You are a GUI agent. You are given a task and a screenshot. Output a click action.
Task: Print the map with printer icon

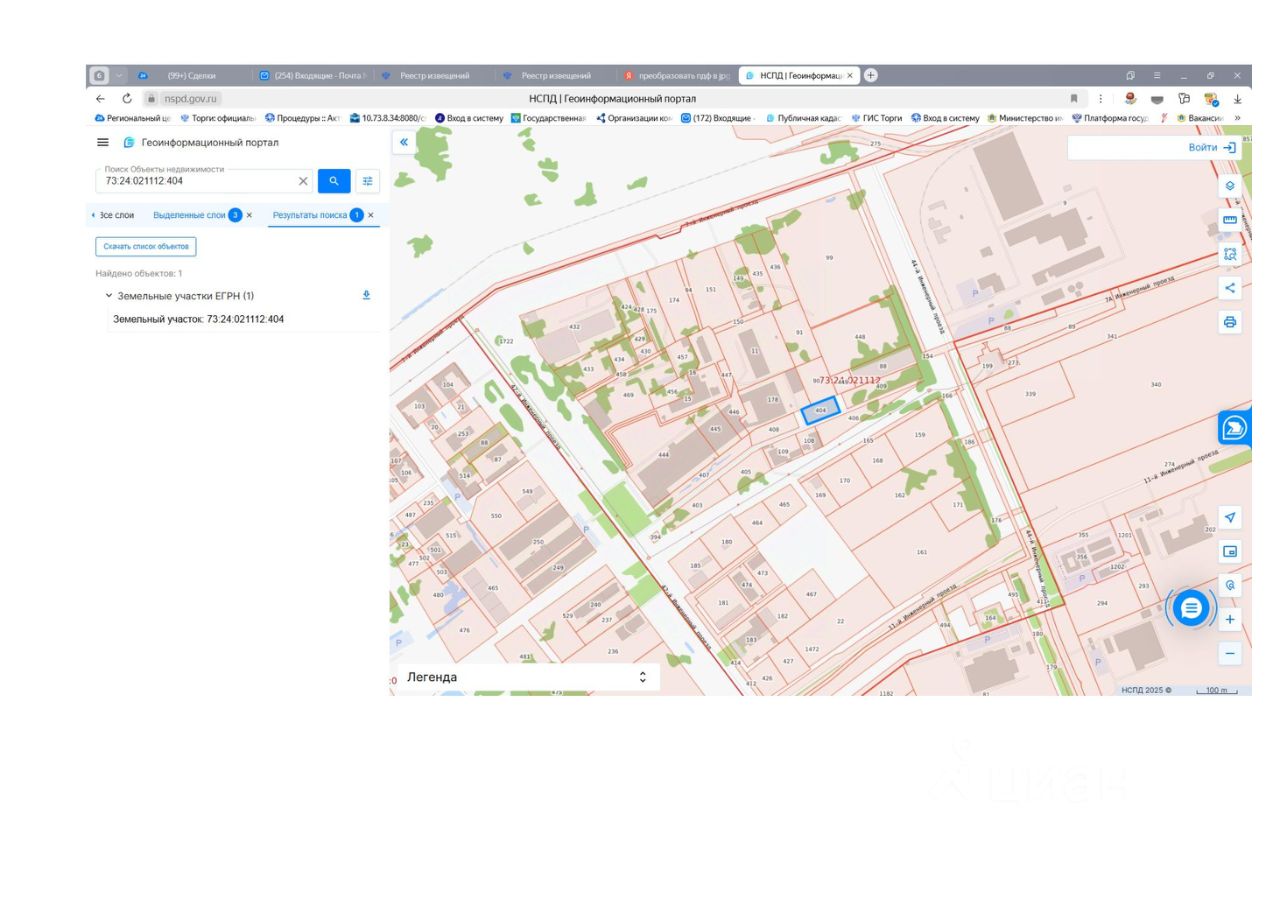1230,322
